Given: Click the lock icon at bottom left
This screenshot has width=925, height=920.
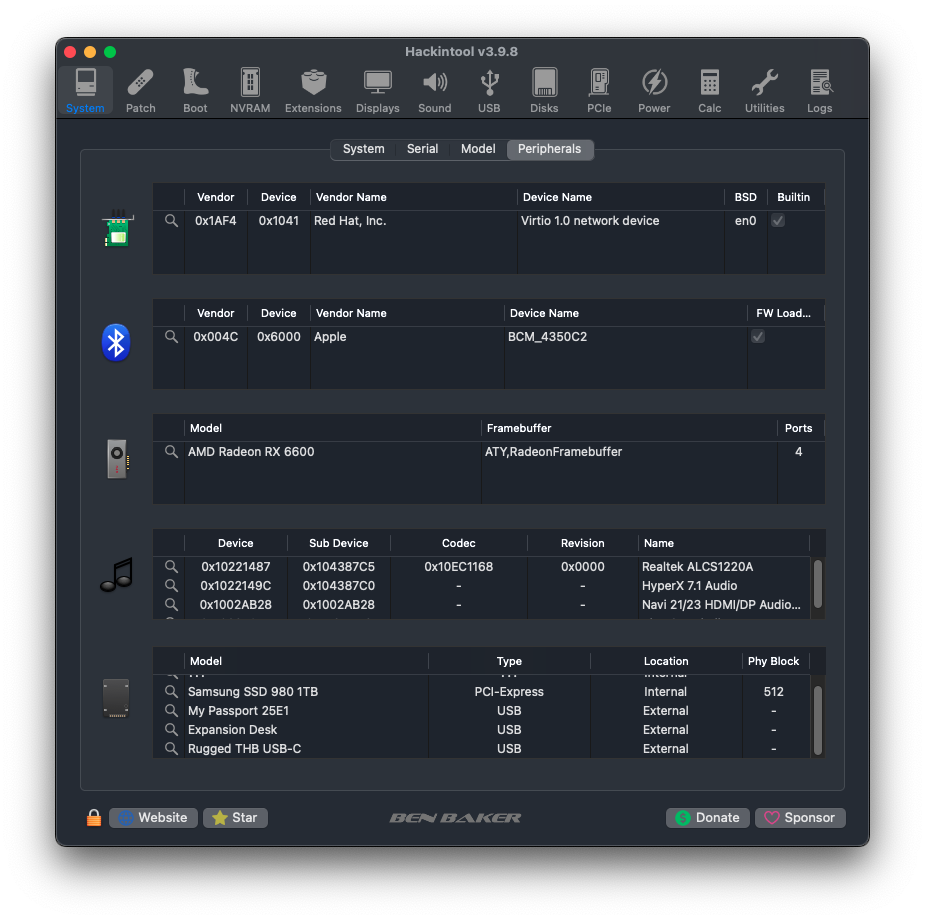Looking at the screenshot, I should [94, 818].
